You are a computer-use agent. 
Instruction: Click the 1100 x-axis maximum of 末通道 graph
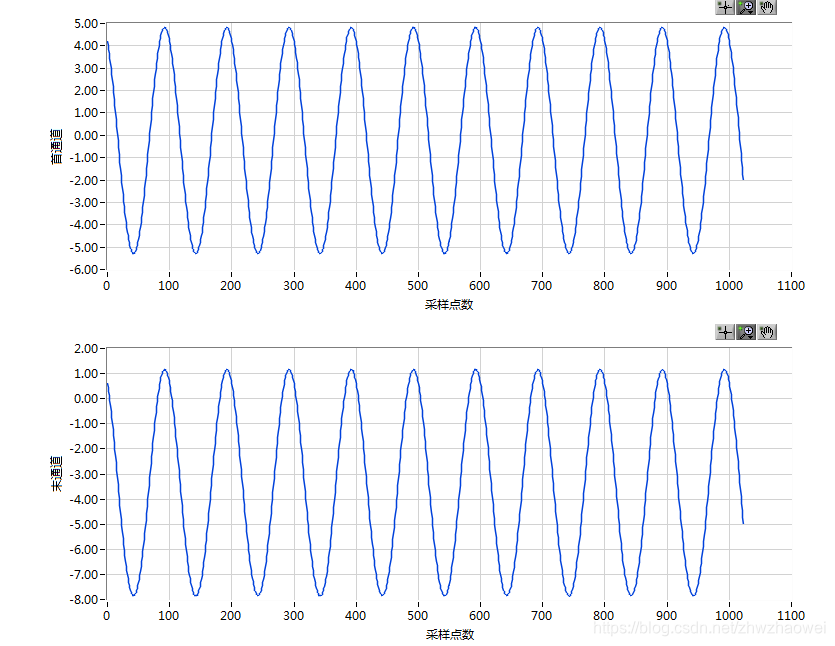pos(791,616)
